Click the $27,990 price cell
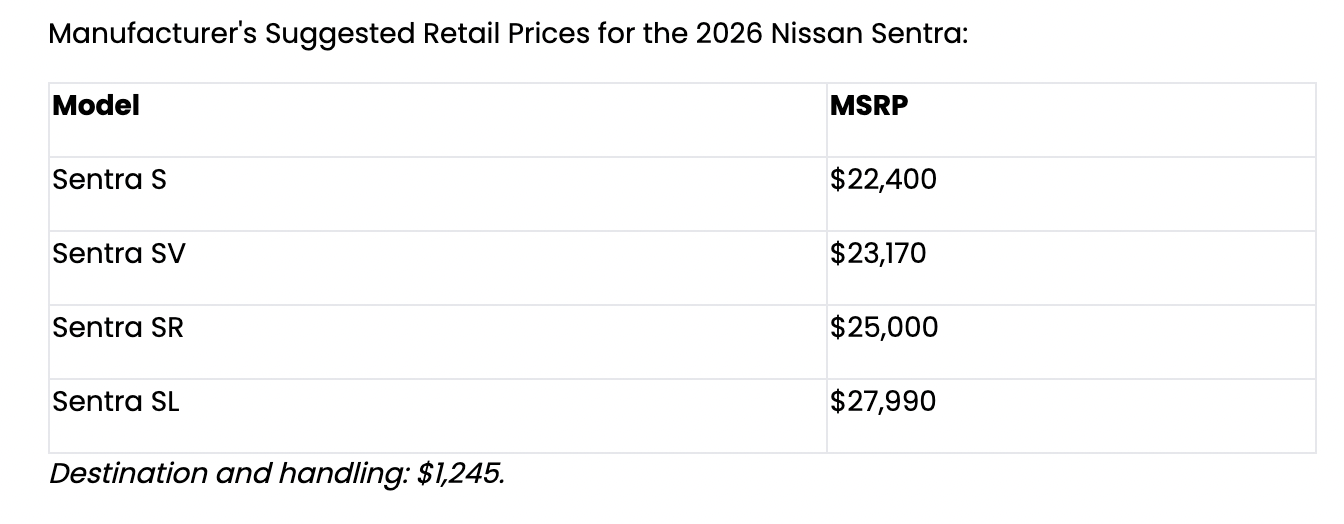The height and width of the screenshot is (524, 1344). (883, 402)
